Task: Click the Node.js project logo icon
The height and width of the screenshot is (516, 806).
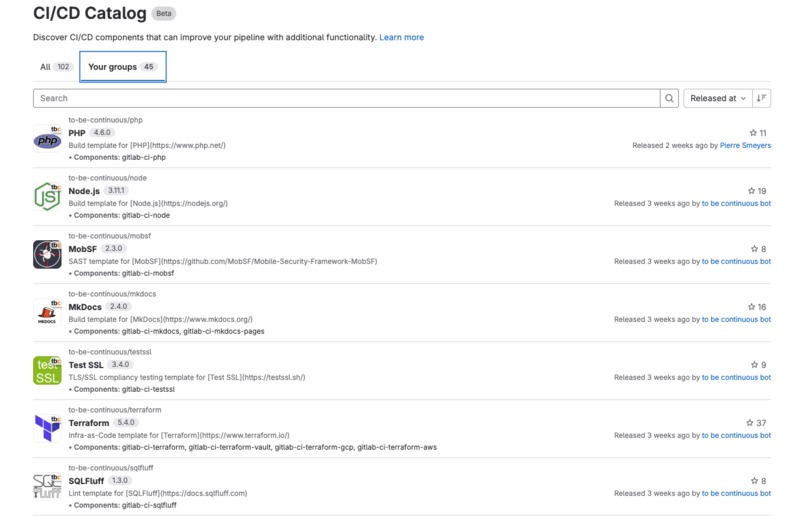Action: pyautogui.click(x=47, y=196)
